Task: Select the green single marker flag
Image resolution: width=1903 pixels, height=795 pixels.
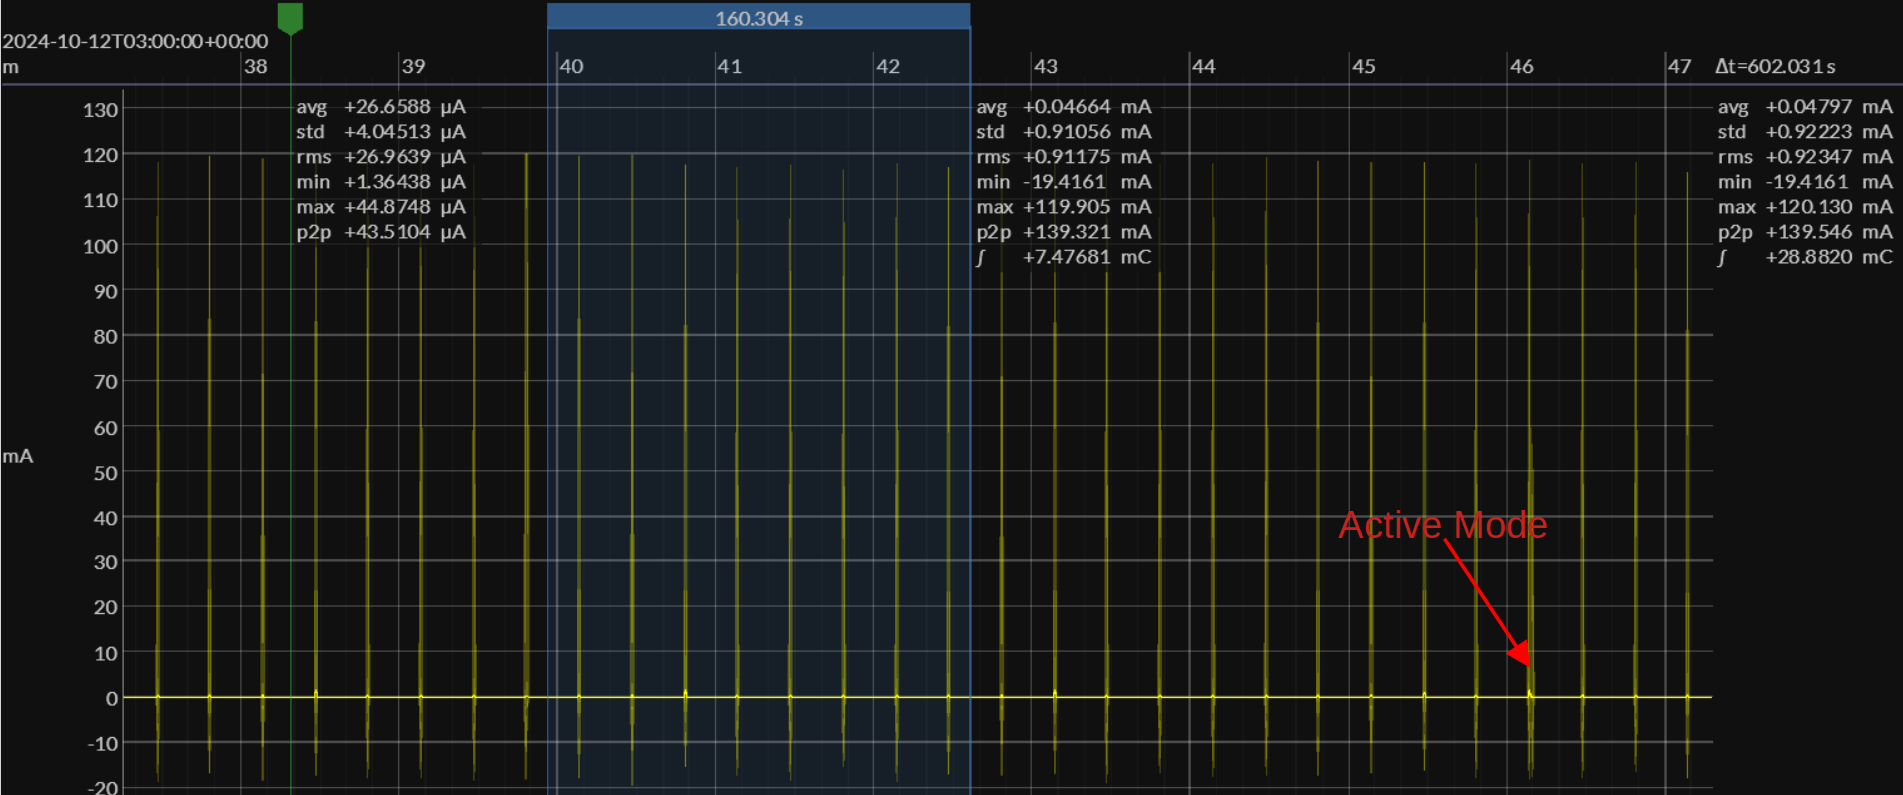Action: click(x=290, y=17)
